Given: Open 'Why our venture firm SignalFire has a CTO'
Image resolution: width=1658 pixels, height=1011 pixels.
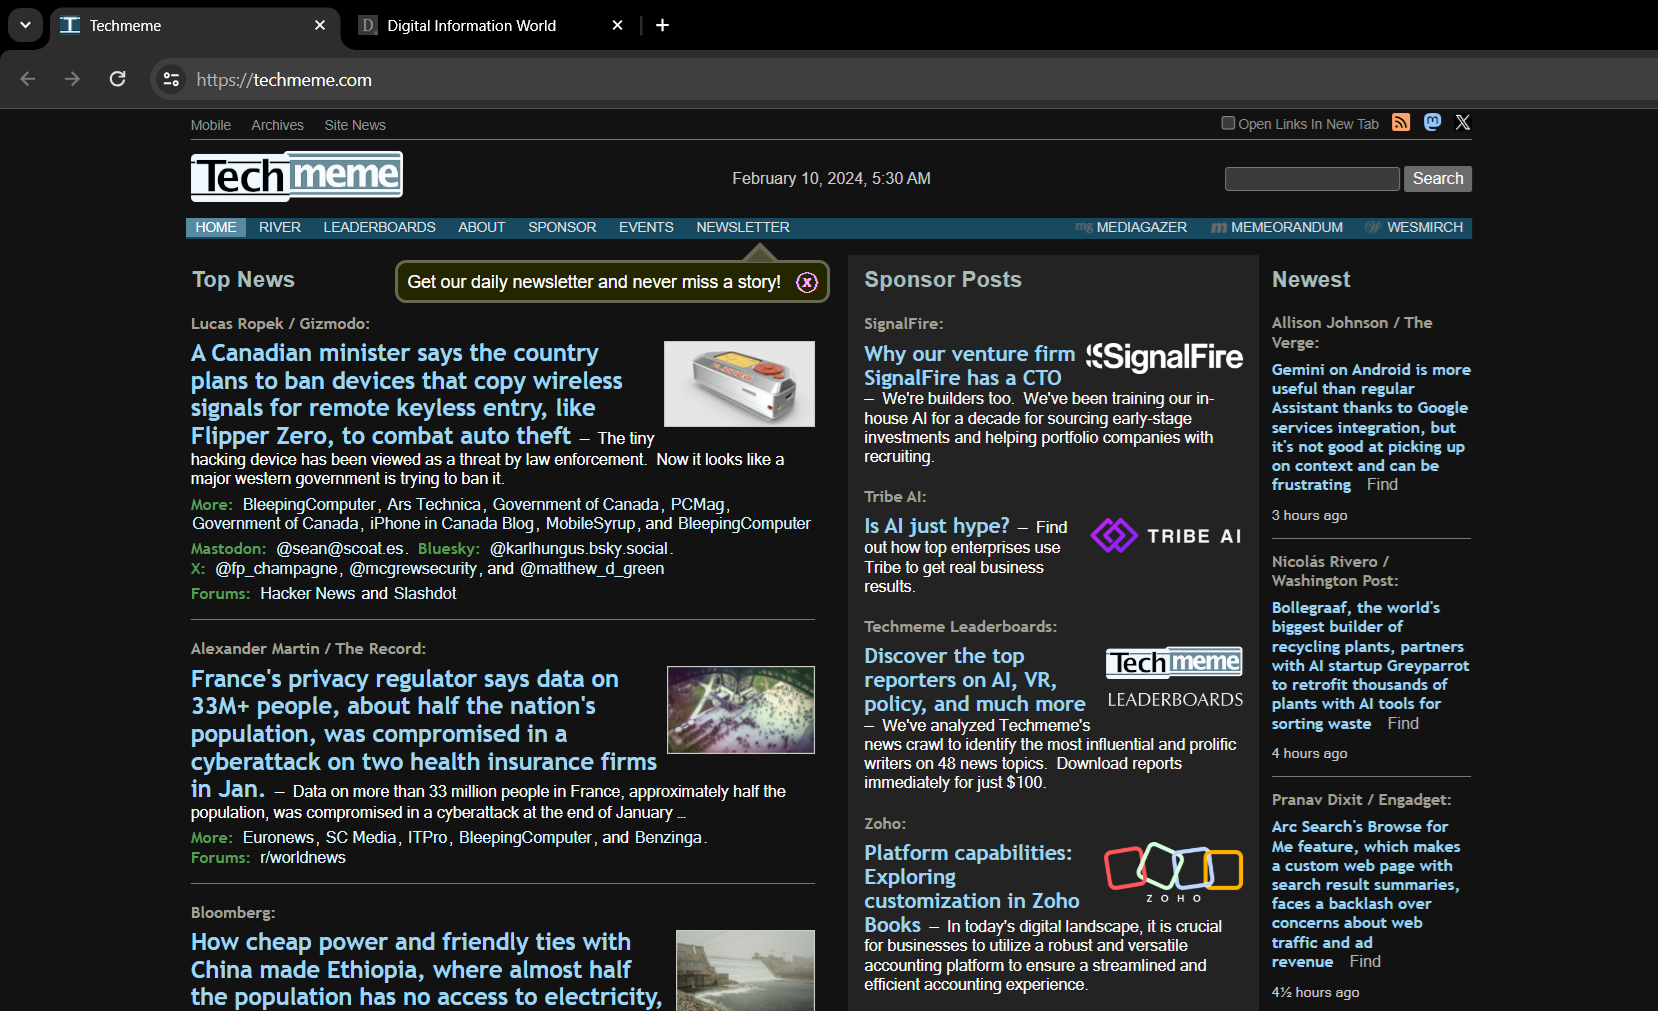Looking at the screenshot, I should (x=969, y=366).
